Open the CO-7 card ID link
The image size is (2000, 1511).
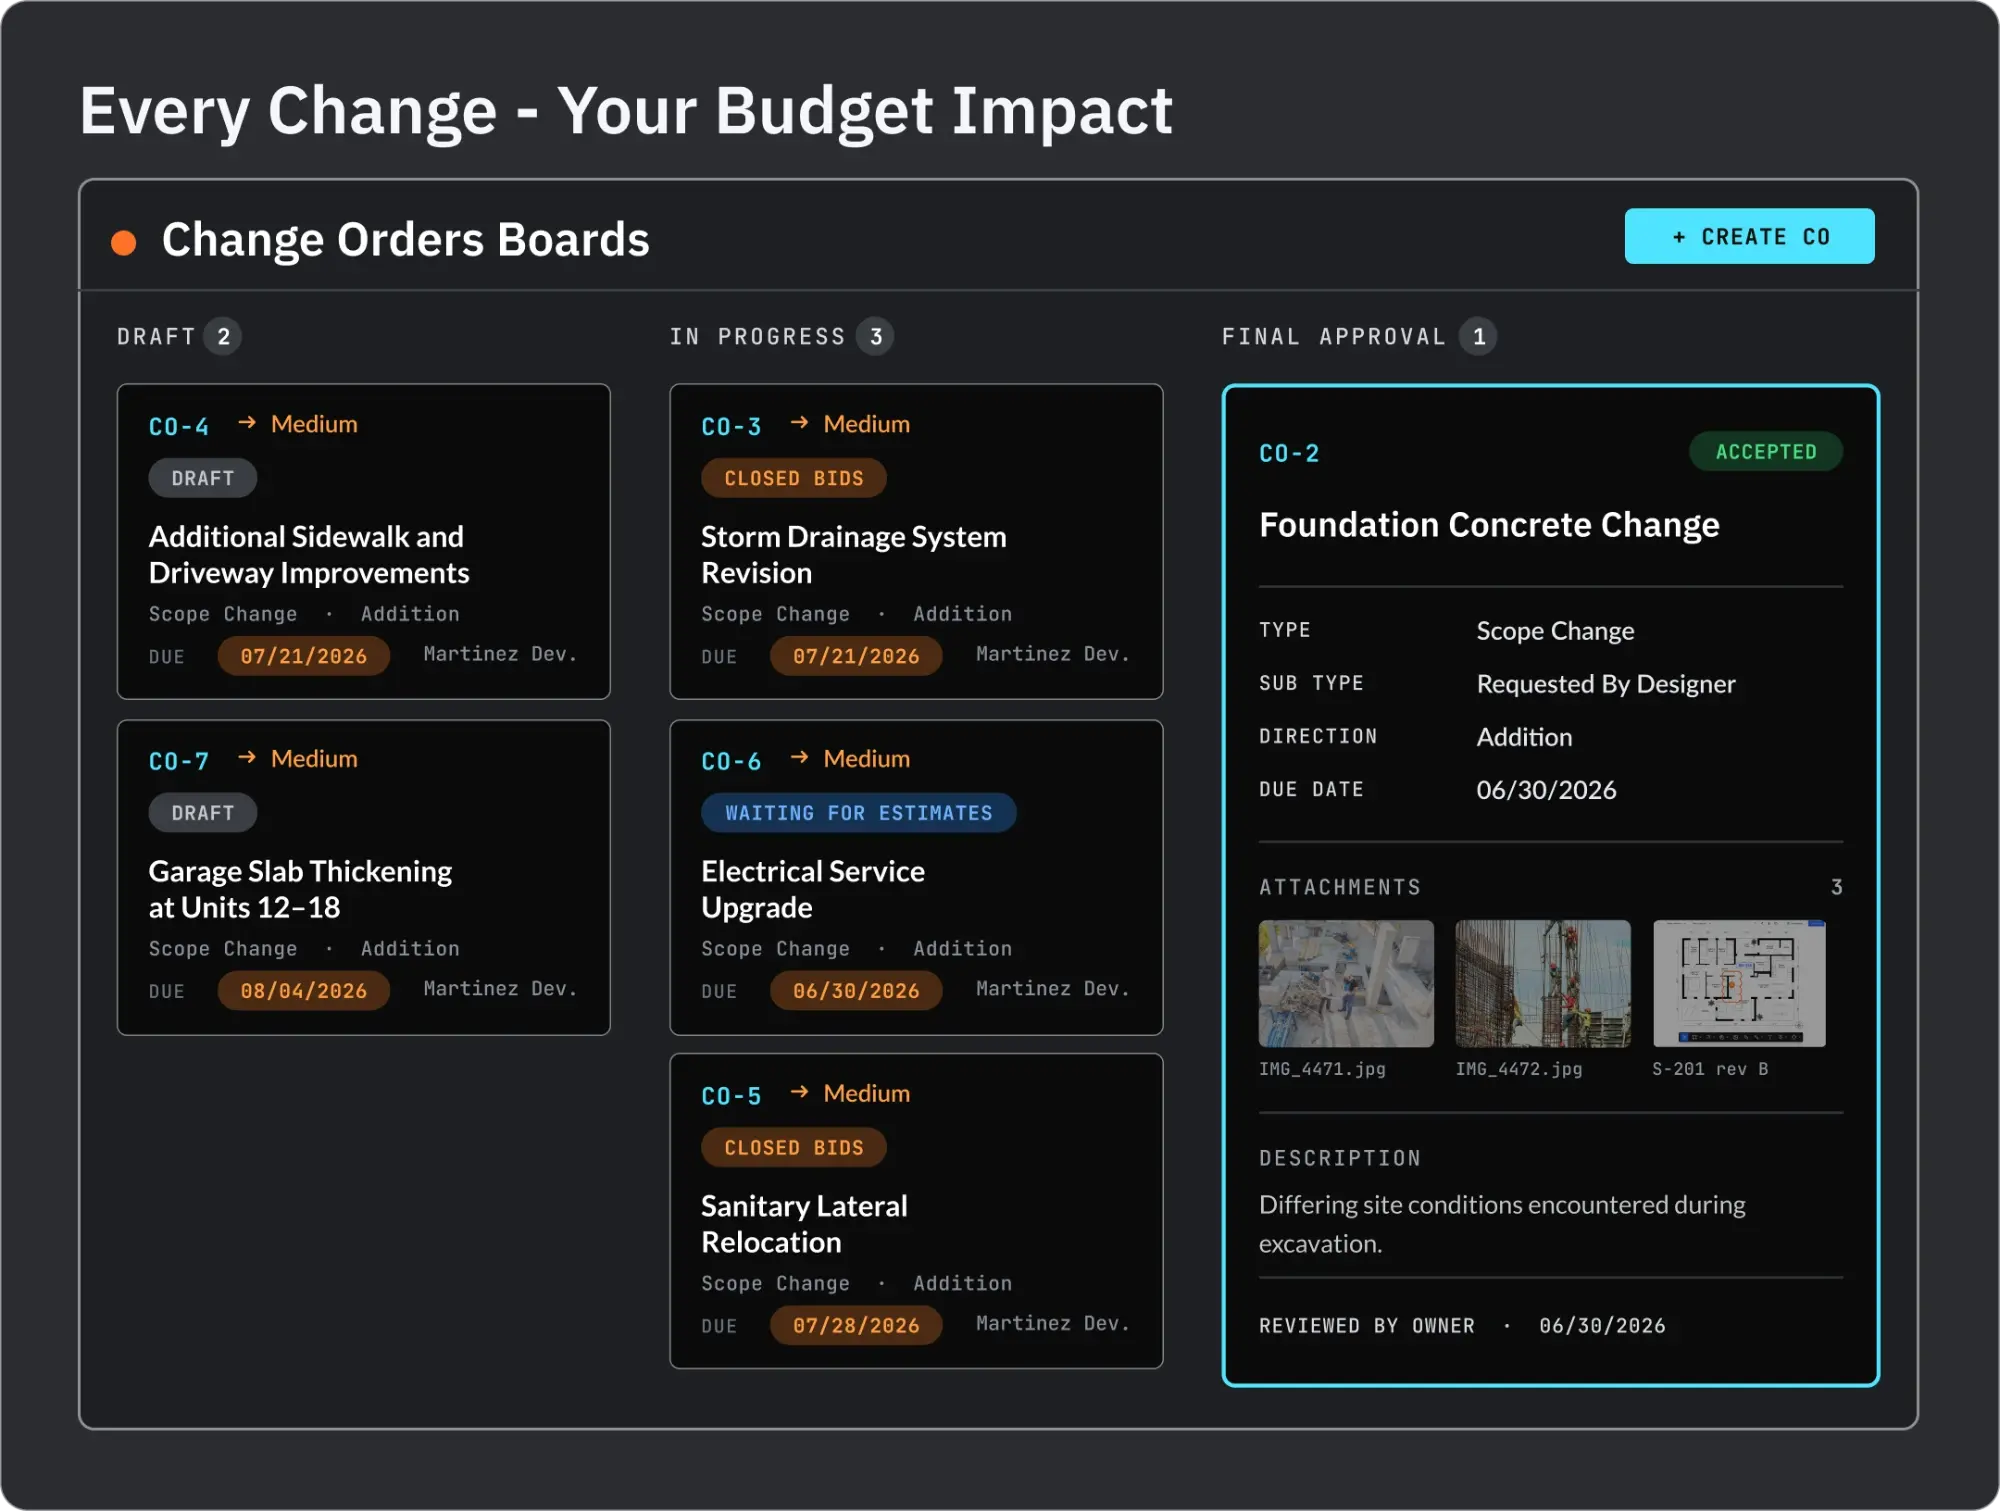179,761
